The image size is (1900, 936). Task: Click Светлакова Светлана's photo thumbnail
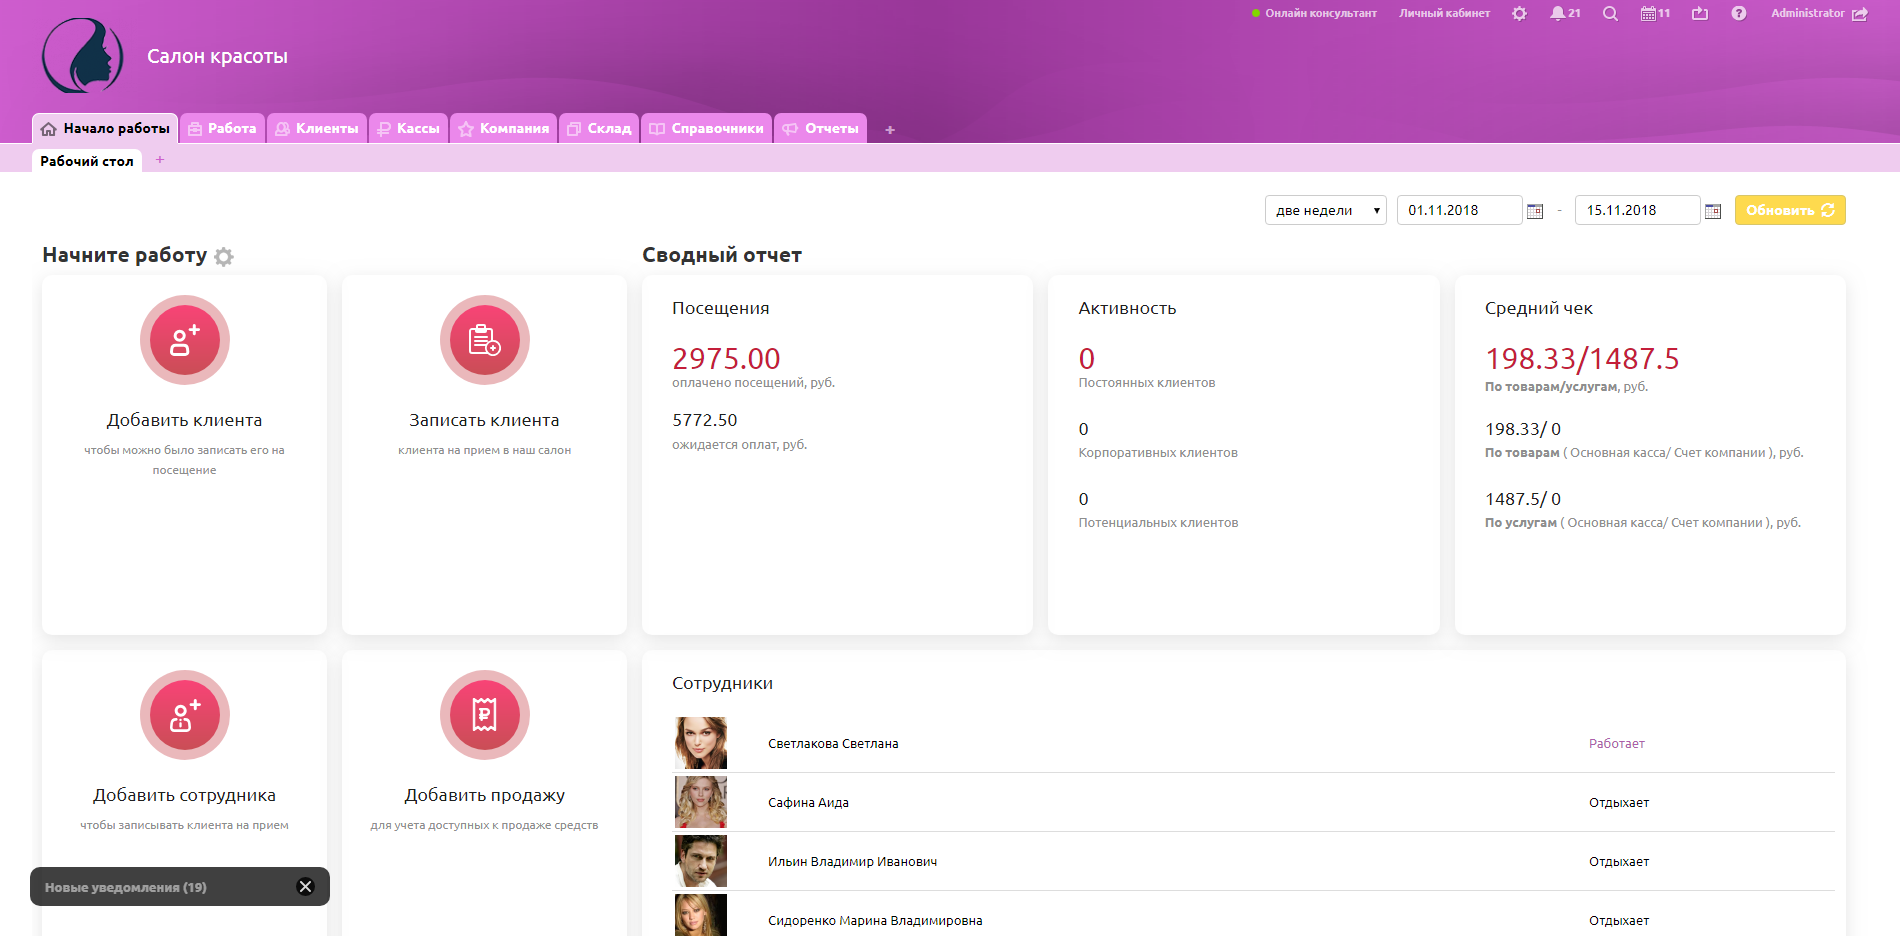[701, 743]
